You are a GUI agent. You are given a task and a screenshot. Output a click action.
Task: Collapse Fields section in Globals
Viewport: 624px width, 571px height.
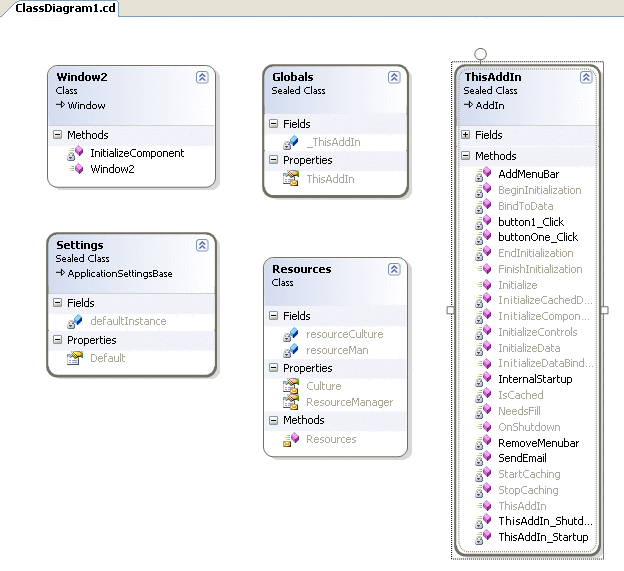click(x=273, y=124)
